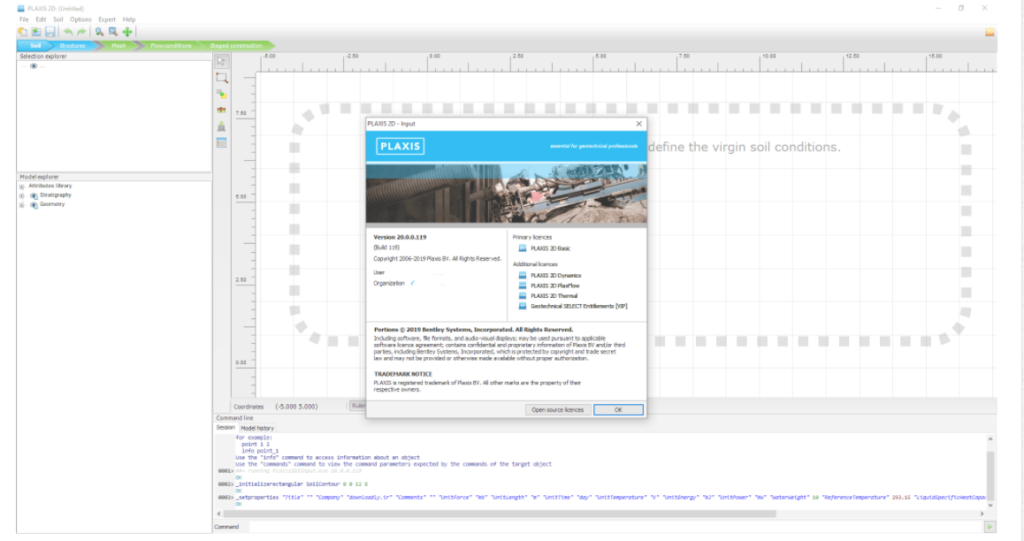
Task: Expand the Geometry tree node
Action: click(x=22, y=205)
